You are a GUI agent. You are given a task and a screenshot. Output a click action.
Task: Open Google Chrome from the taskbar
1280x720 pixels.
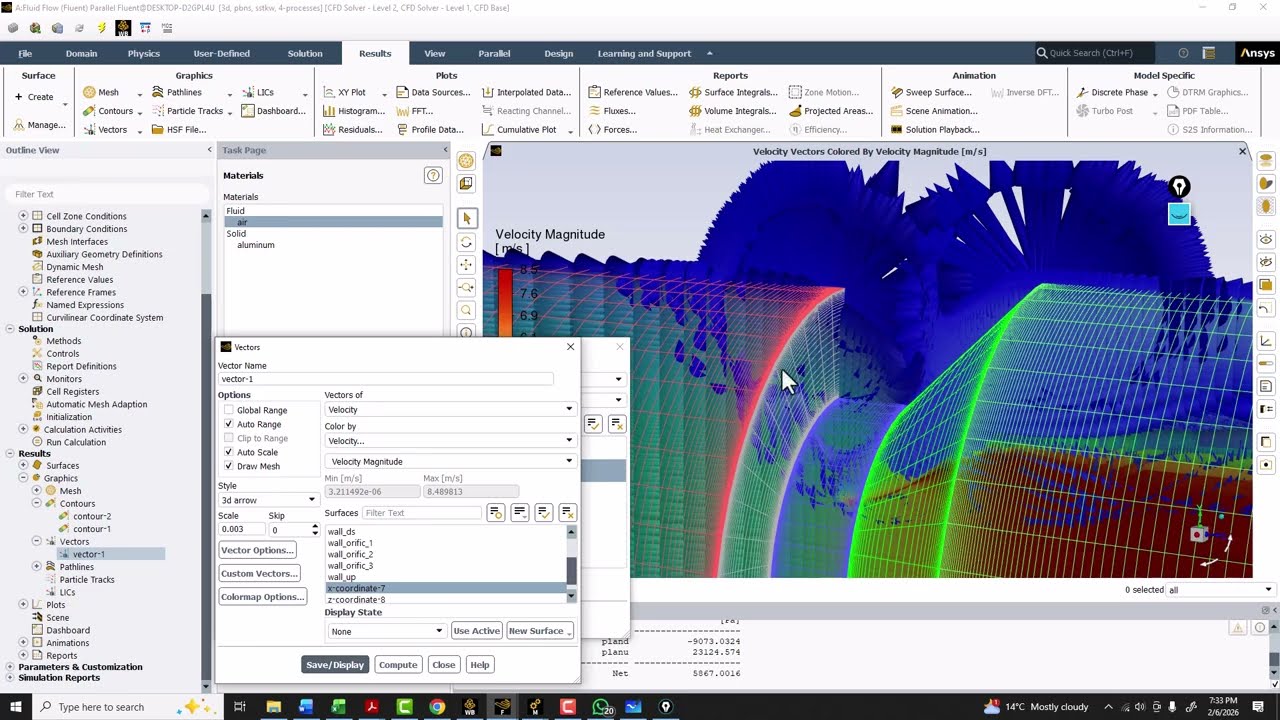click(x=437, y=707)
